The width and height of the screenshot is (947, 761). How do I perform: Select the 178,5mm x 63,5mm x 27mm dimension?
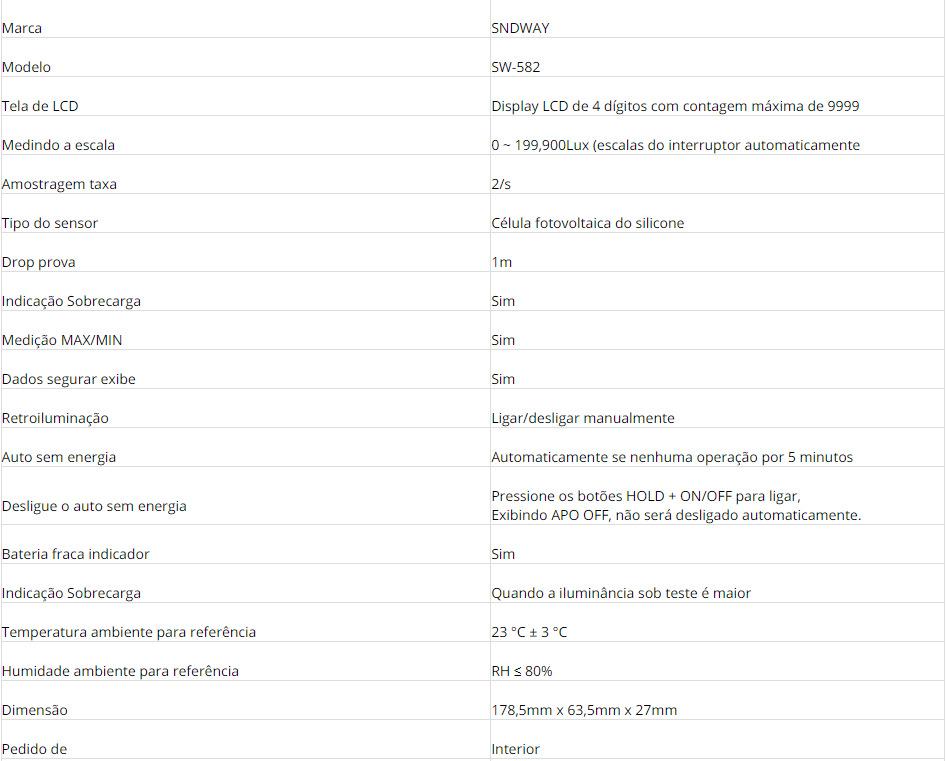584,710
